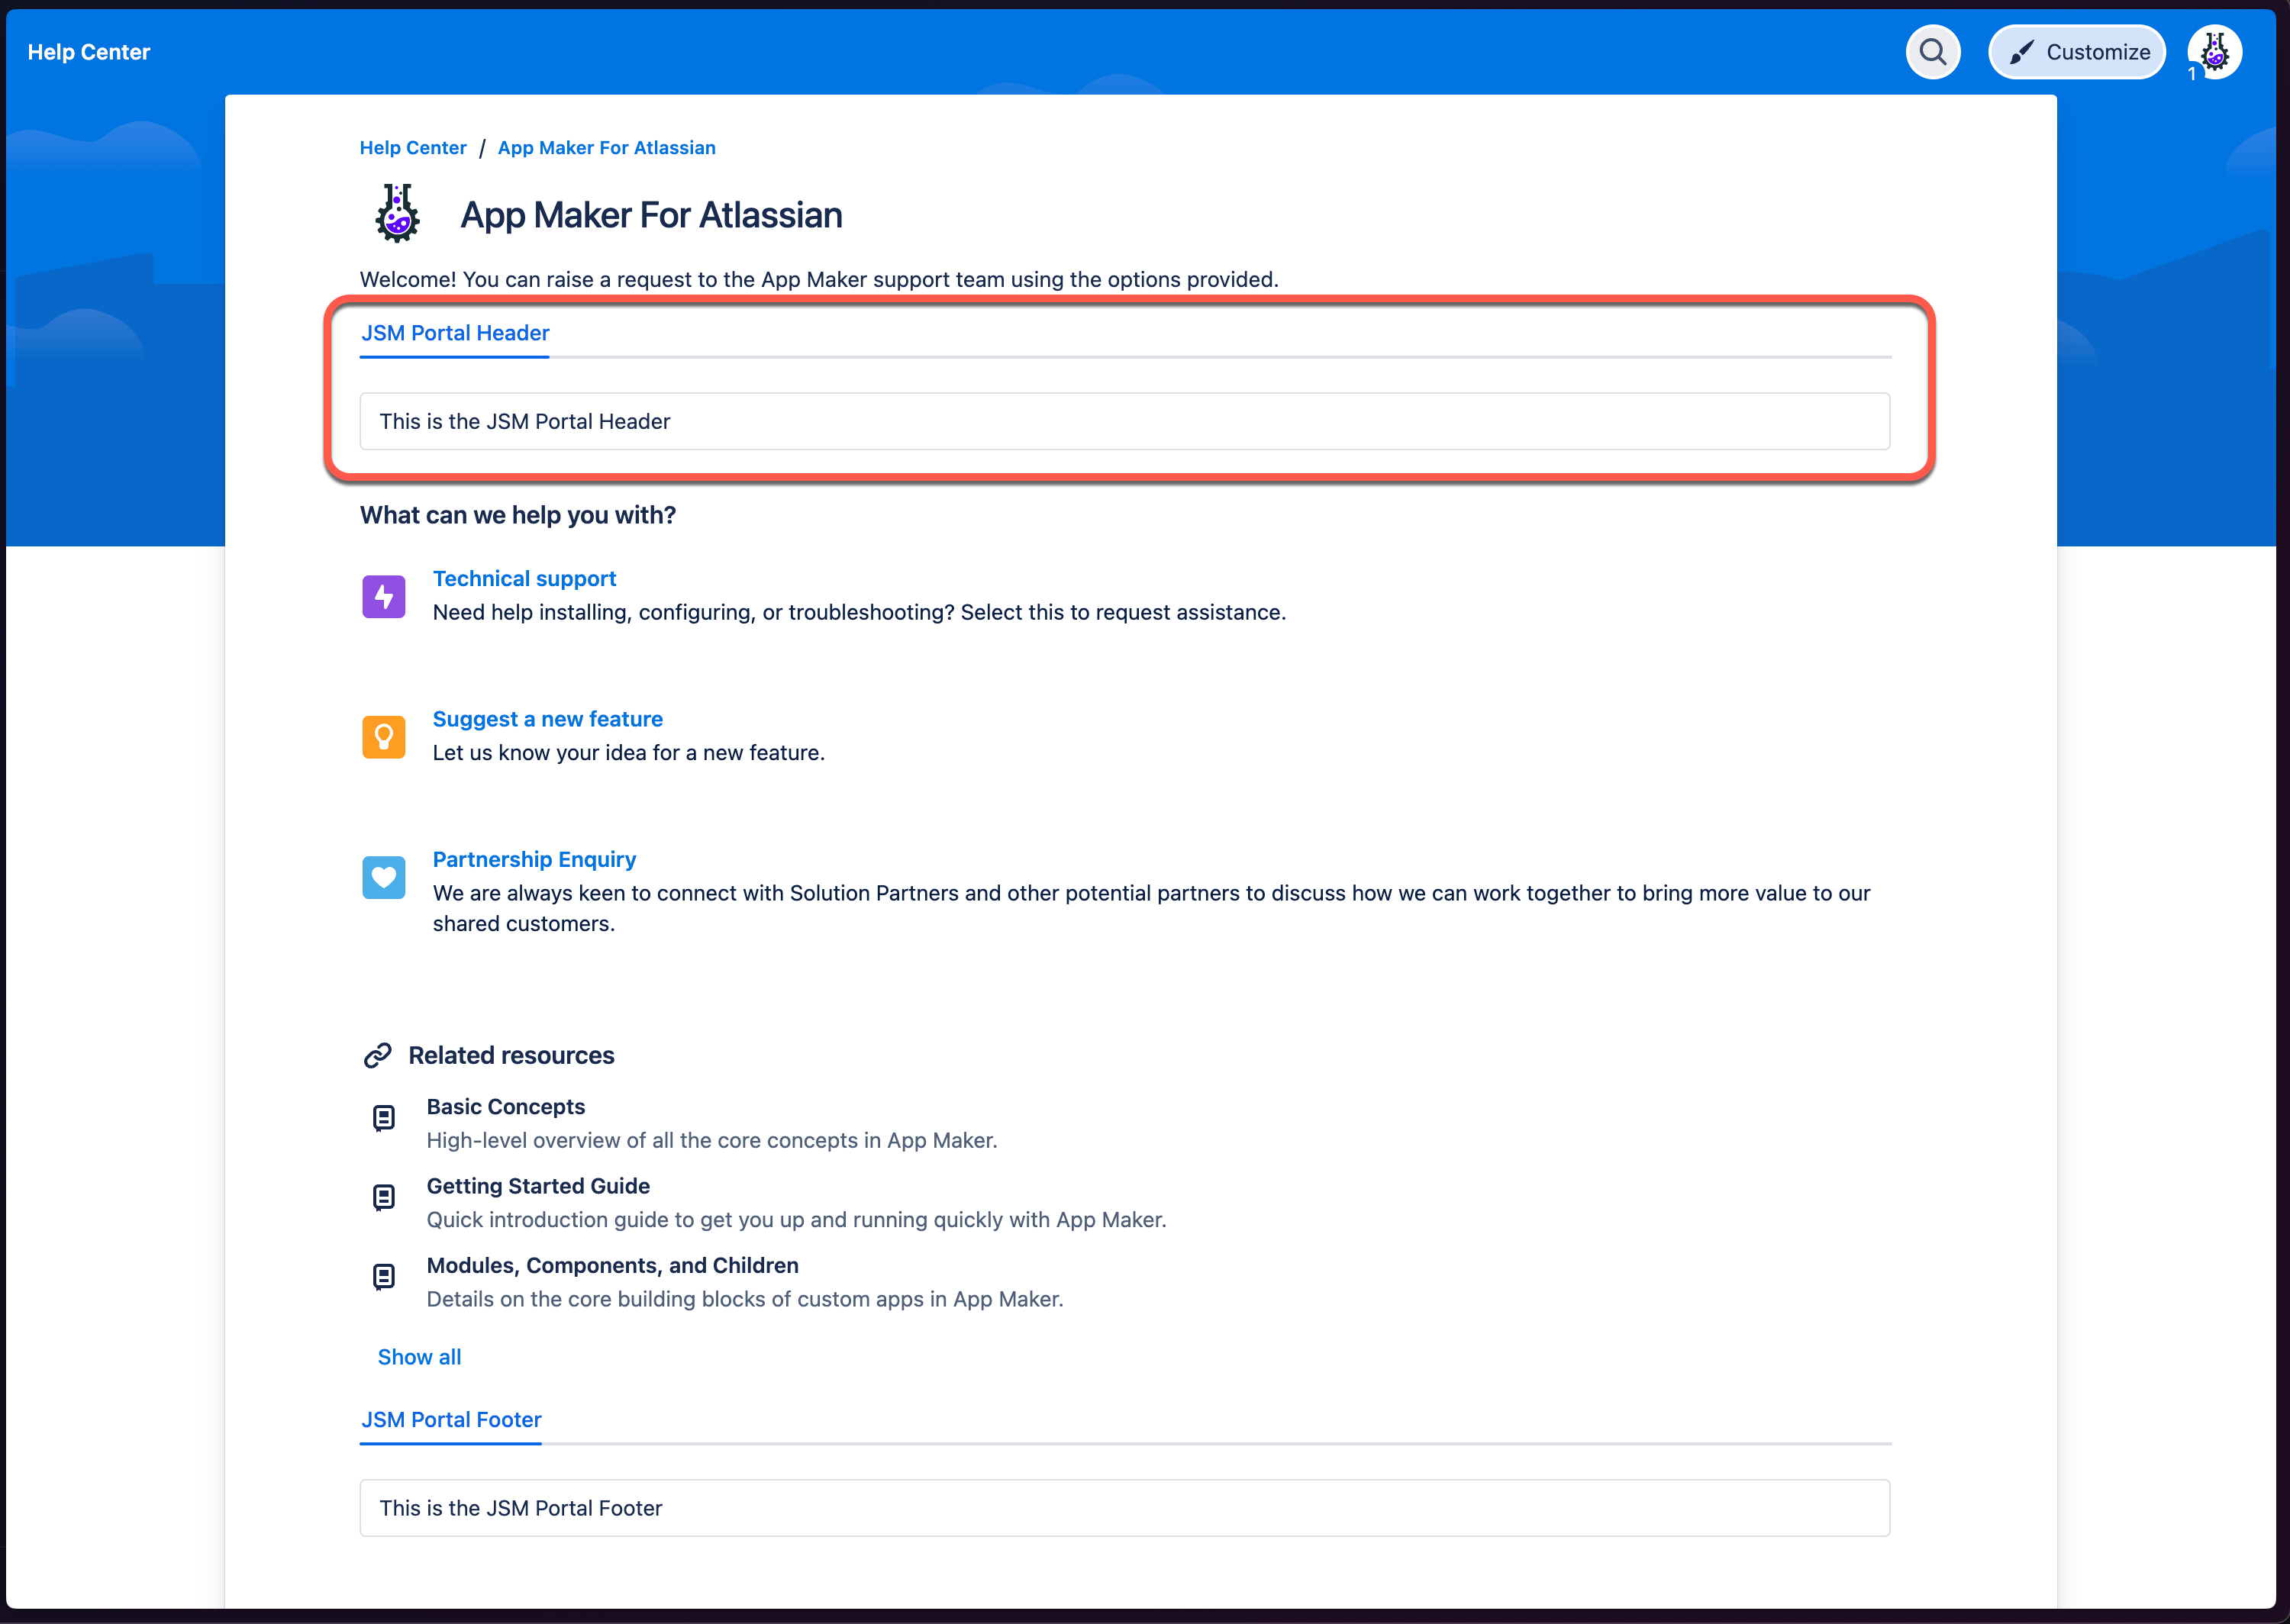Open the user avatar profile menu
The height and width of the screenshot is (1624, 2290).
point(2214,52)
